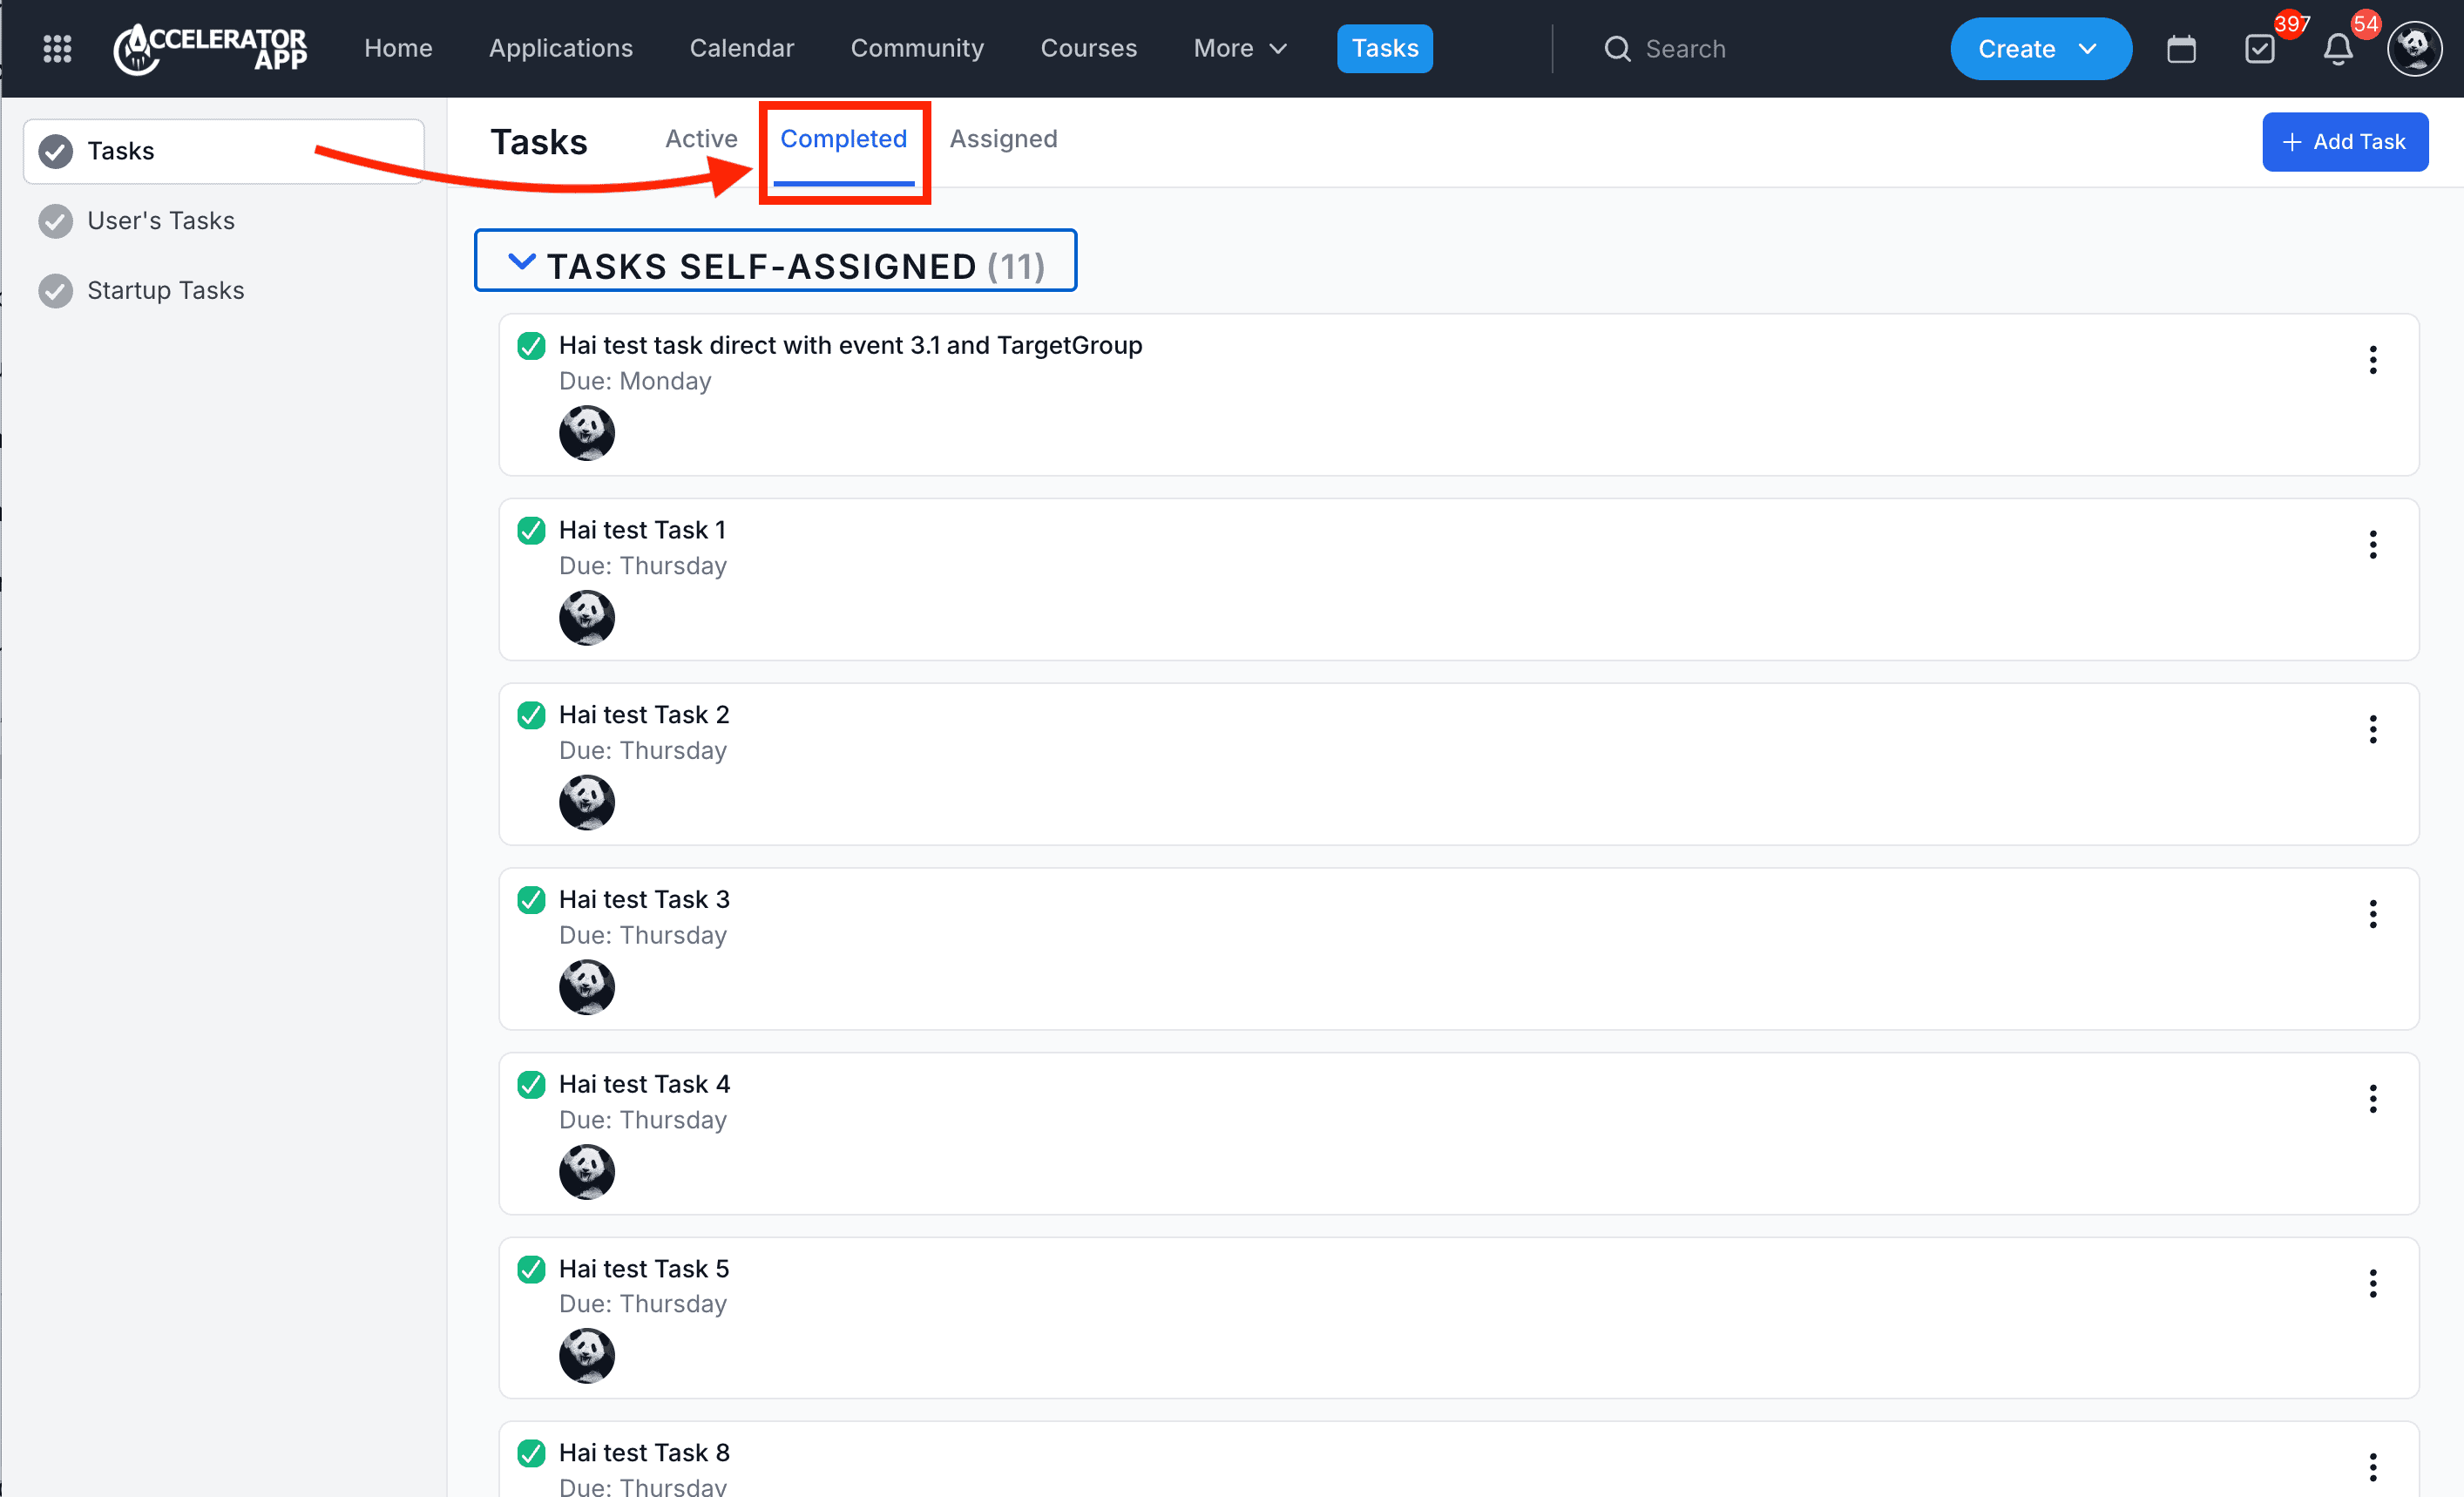The height and width of the screenshot is (1497, 2464).
Task: Open Community in the top navigation
Action: tap(917, 48)
